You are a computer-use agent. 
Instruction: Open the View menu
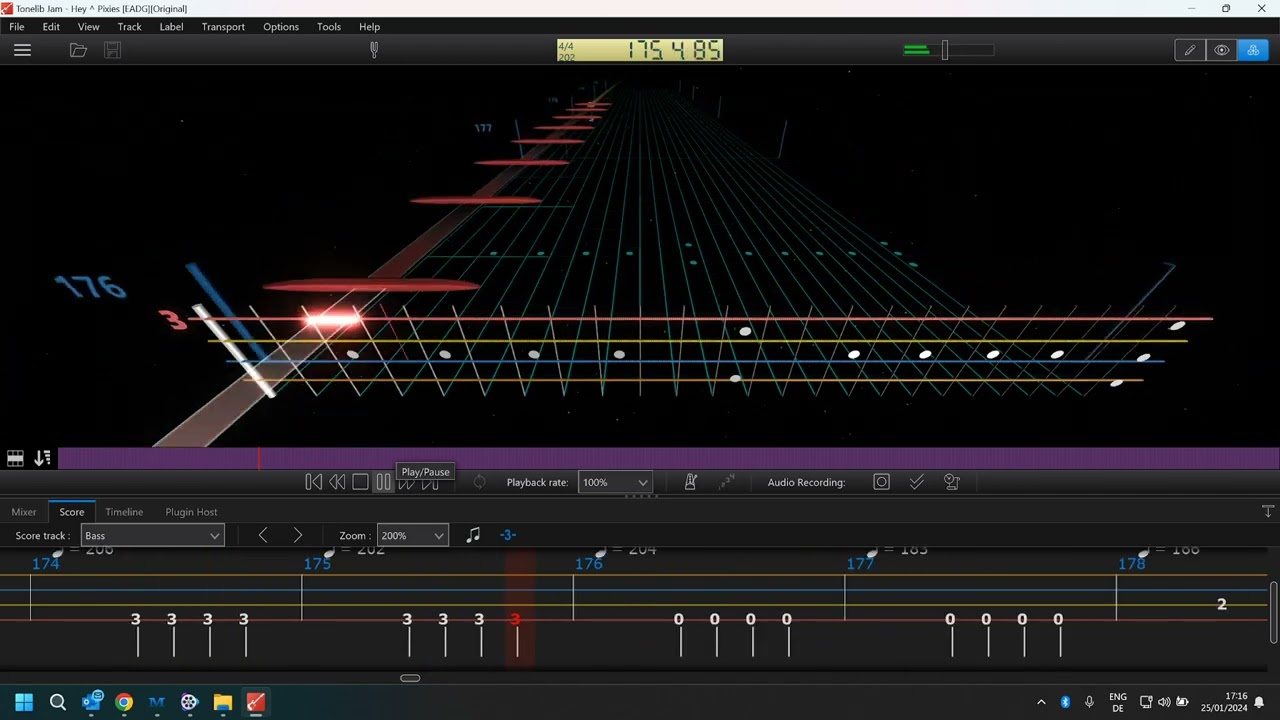click(89, 27)
